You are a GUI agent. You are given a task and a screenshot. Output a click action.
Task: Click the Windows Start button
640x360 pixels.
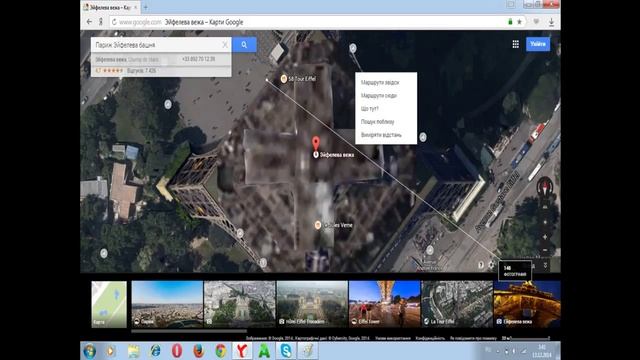[89, 351]
